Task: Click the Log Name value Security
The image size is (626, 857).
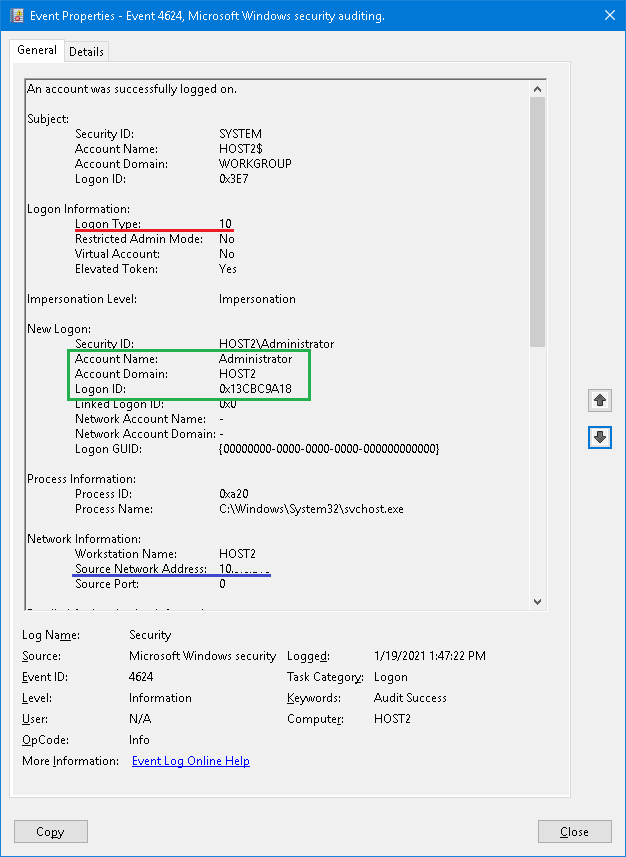Action: (150, 635)
